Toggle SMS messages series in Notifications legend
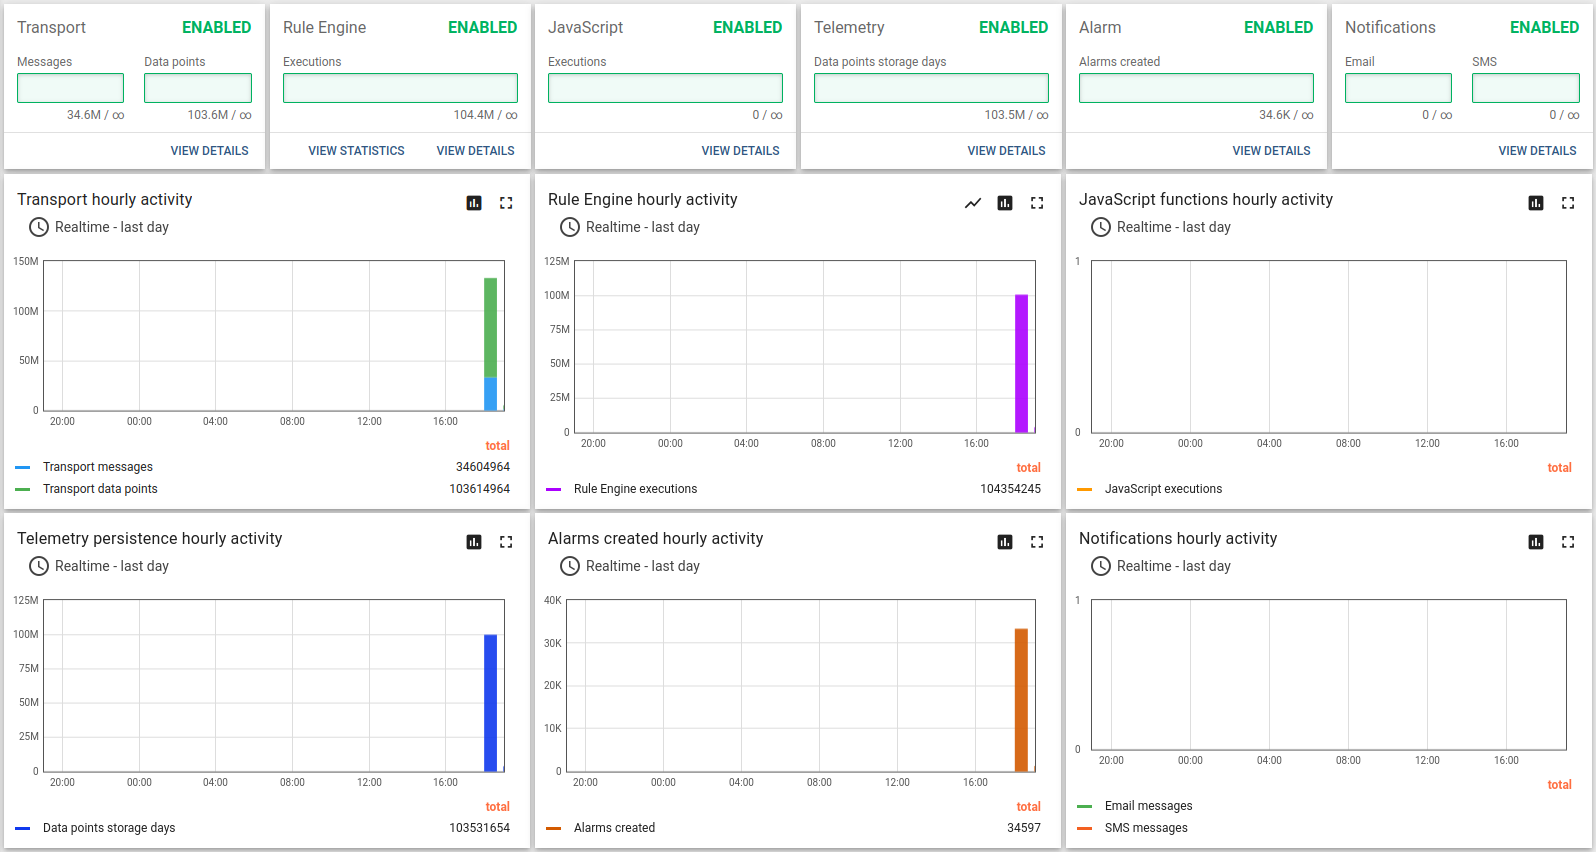Viewport: 1596px width, 852px height. tap(1146, 828)
